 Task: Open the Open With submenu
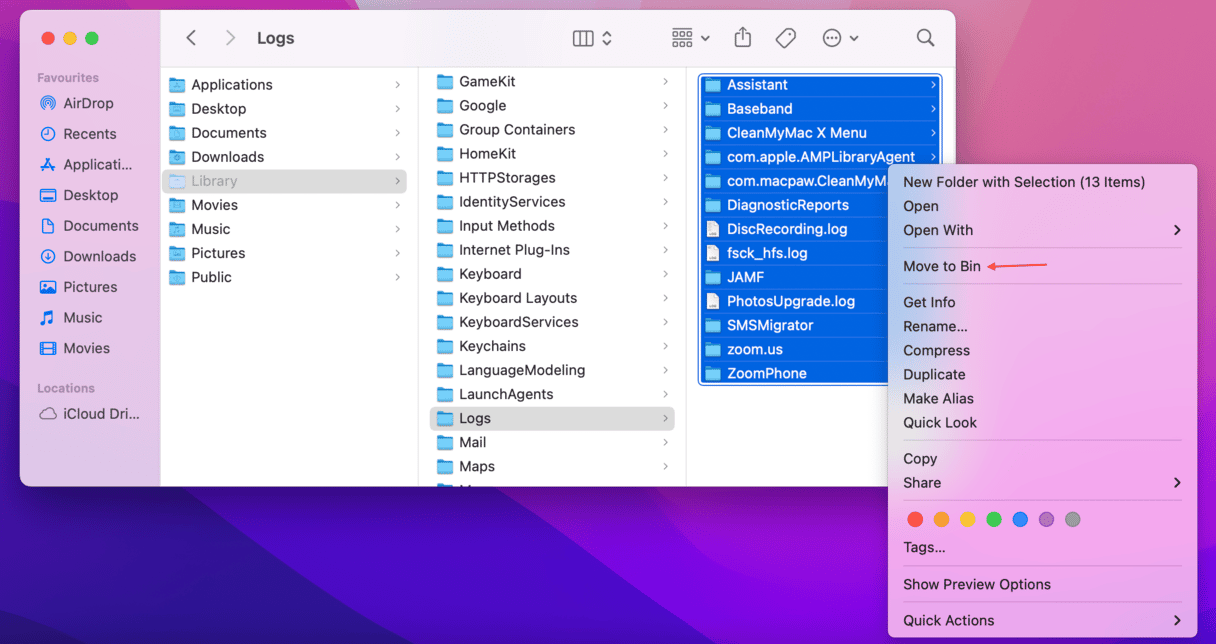click(x=1042, y=230)
